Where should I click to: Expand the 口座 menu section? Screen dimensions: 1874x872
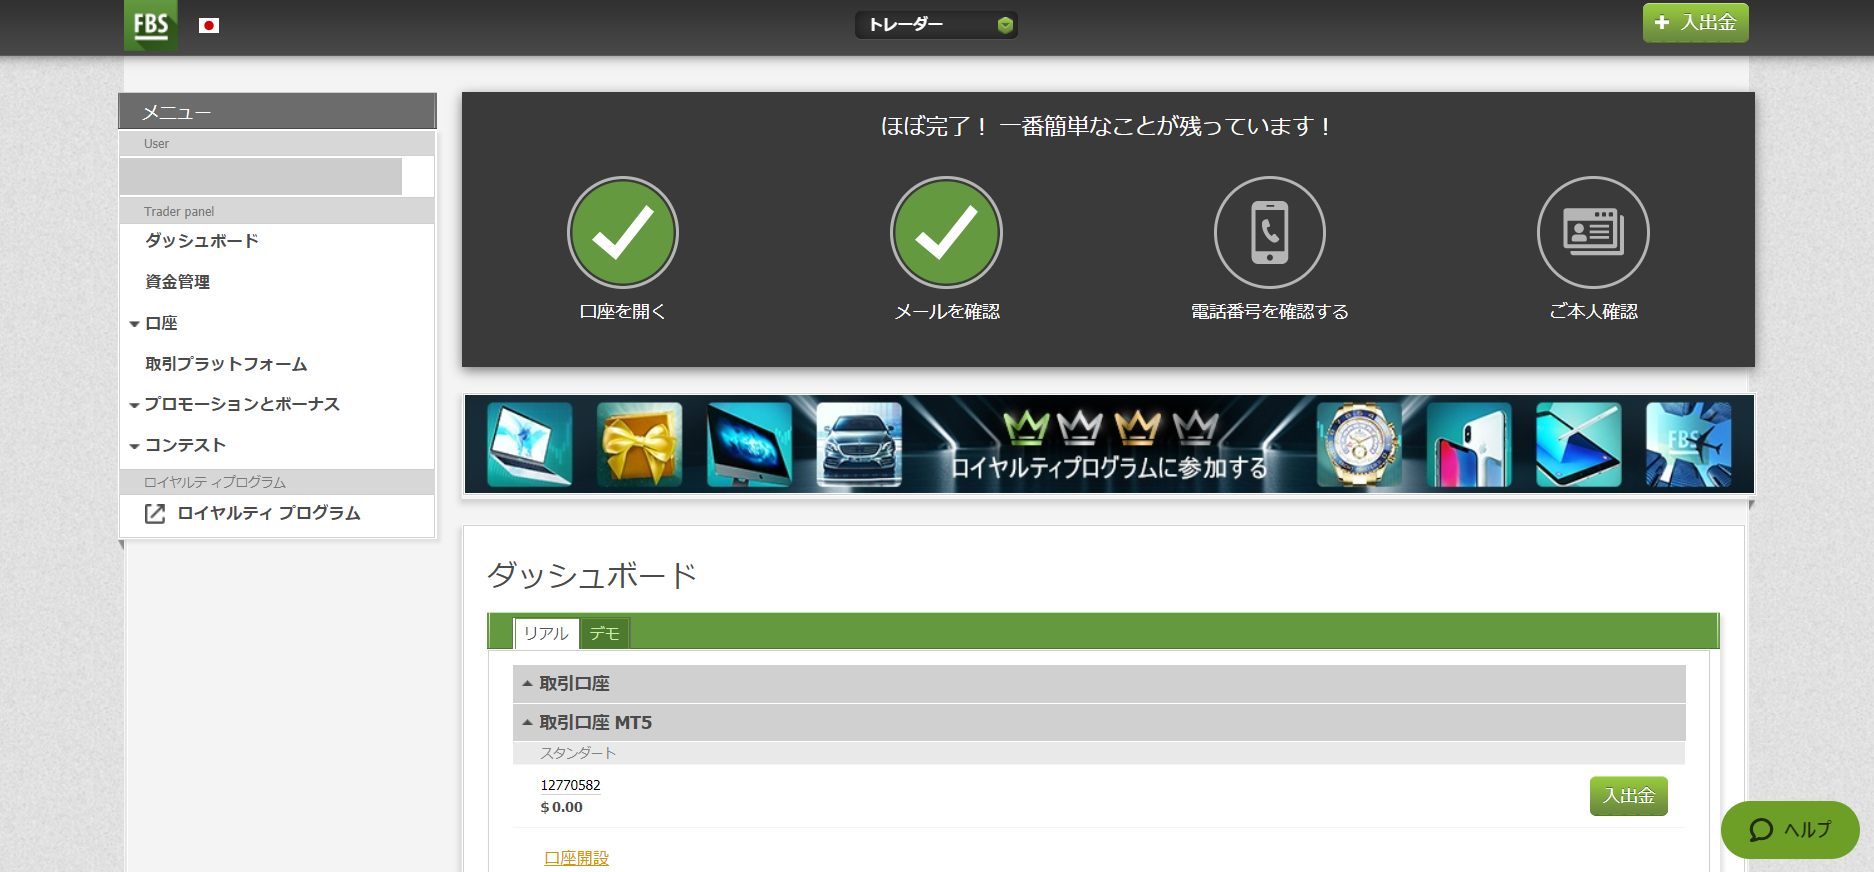[160, 323]
